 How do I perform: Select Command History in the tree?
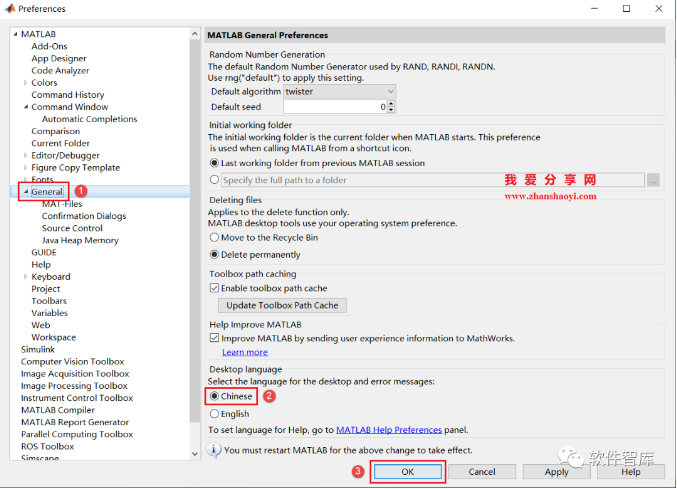(68, 95)
